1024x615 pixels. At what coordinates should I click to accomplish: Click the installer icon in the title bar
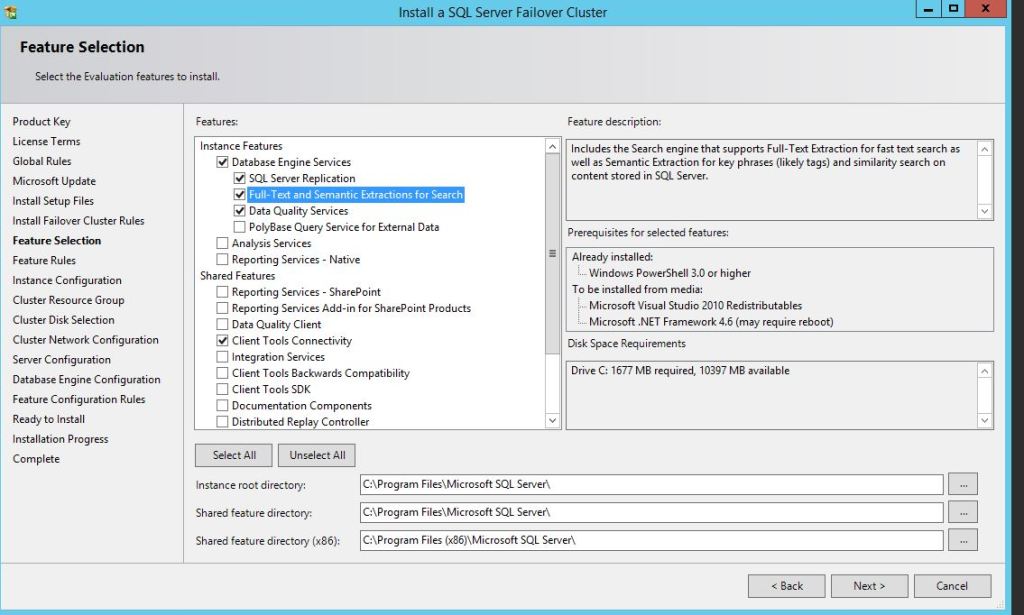coord(11,12)
